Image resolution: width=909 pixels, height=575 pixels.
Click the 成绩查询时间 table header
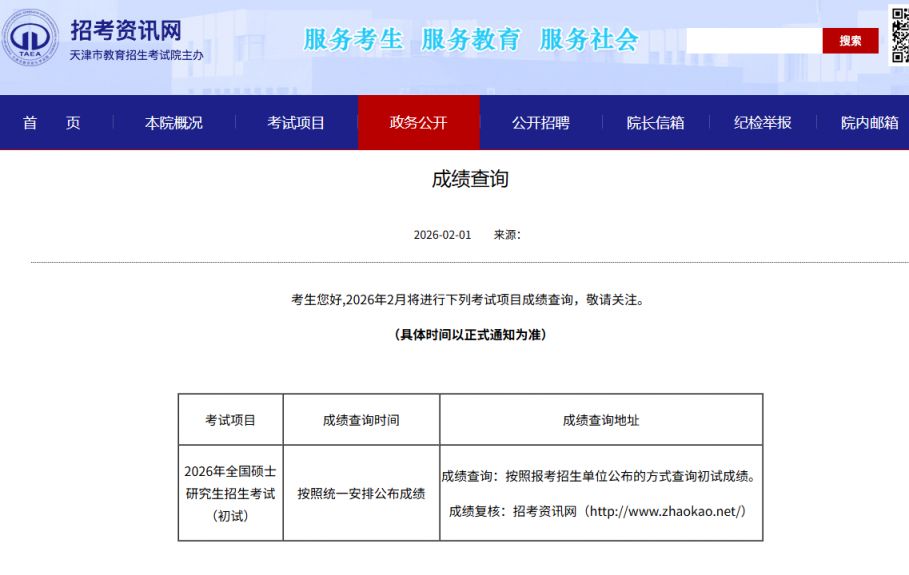click(x=361, y=420)
